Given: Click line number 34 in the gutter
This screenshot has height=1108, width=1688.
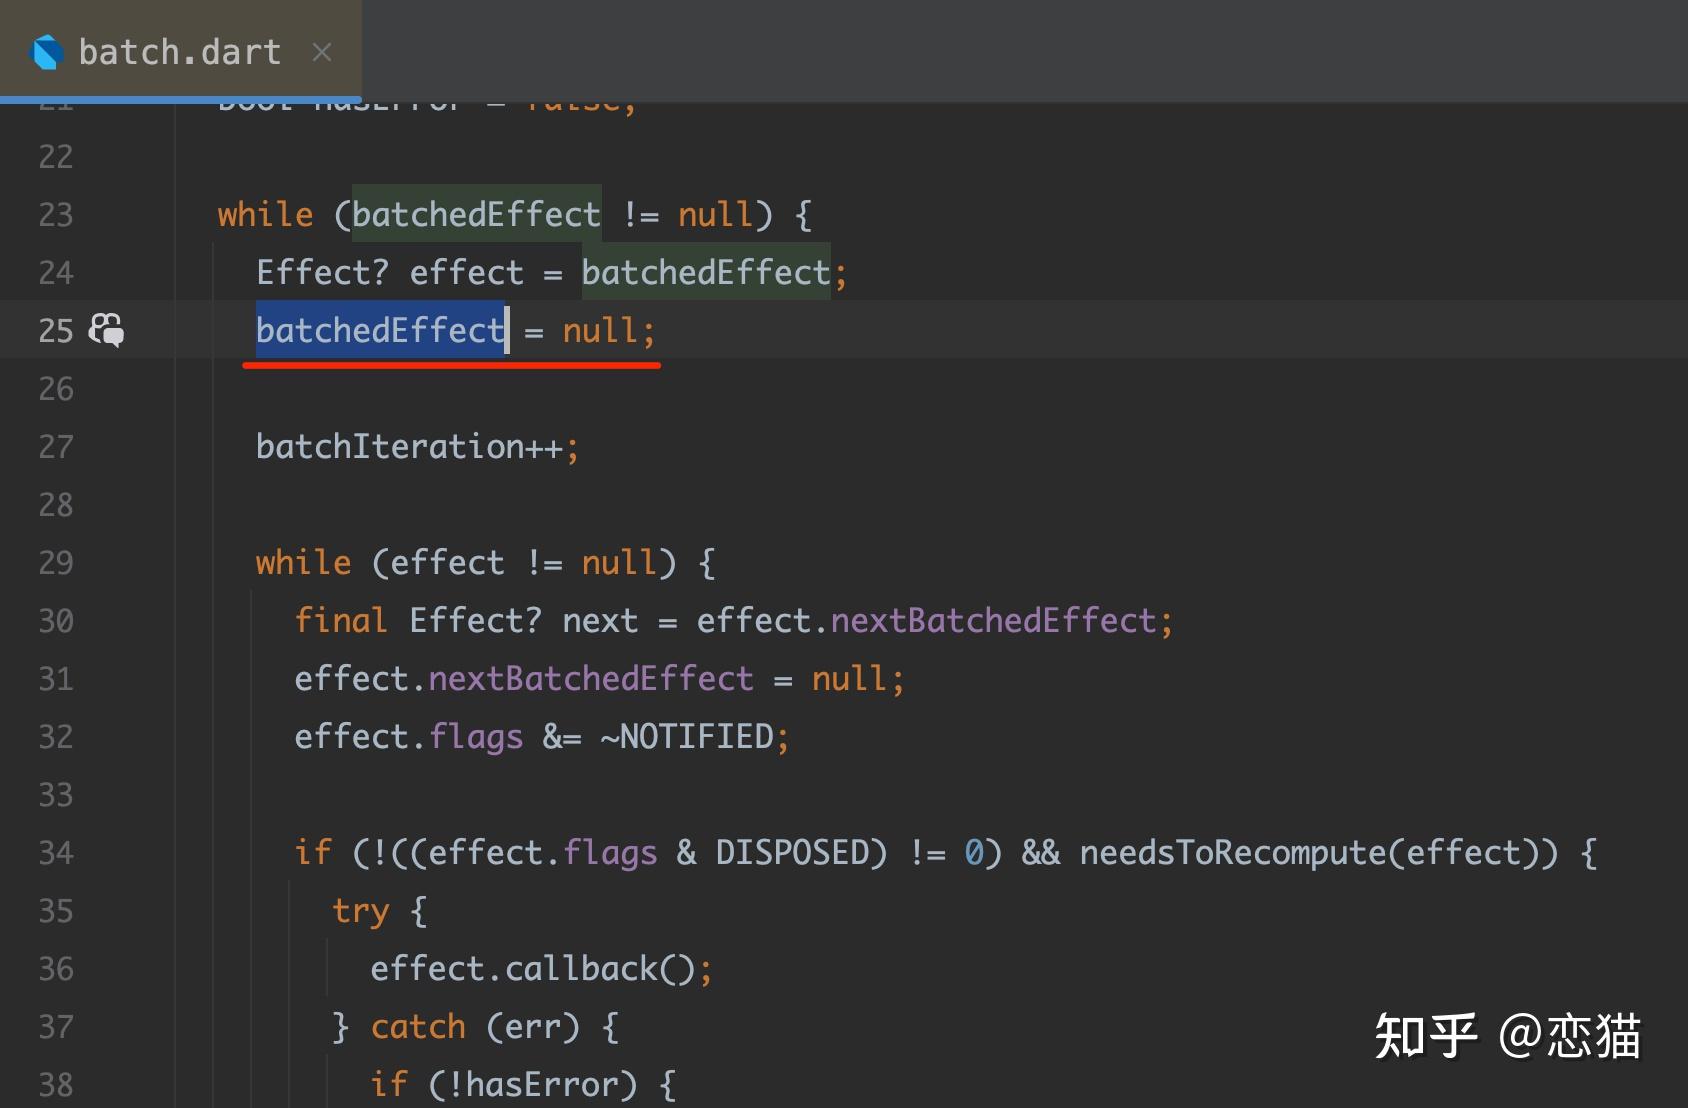Looking at the screenshot, I should coord(56,853).
